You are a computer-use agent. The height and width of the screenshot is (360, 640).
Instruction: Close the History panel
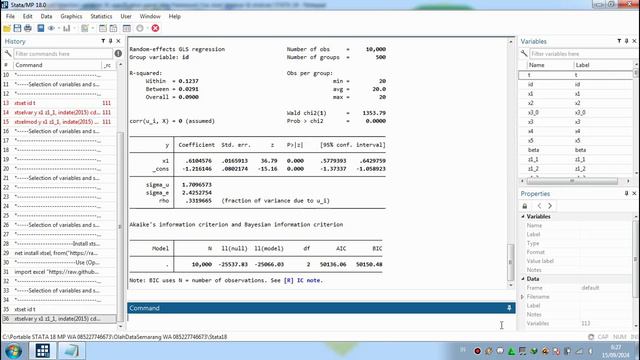(x=118, y=41)
